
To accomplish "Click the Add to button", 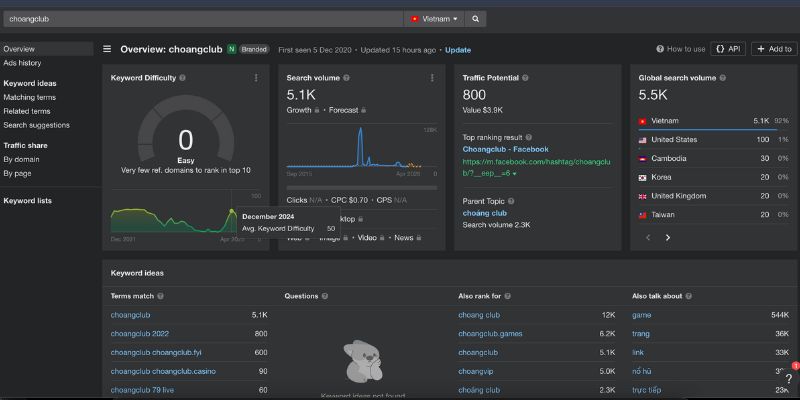I will pyautogui.click(x=774, y=49).
